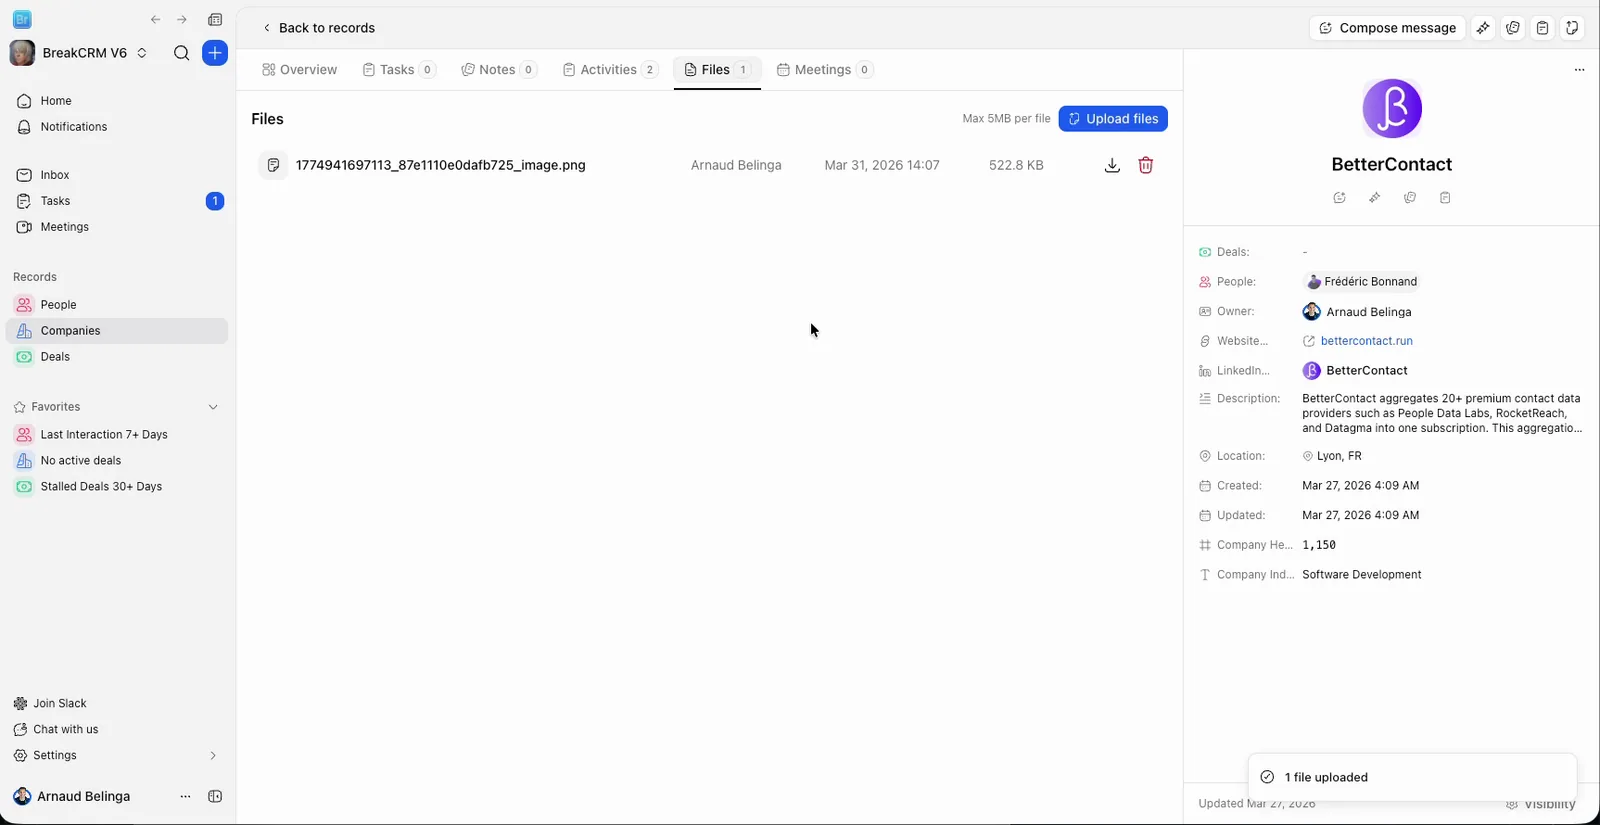Click the stacked cards icon in top toolbar
Screen dimensions: 1600x825
pyautogui.click(x=1513, y=28)
